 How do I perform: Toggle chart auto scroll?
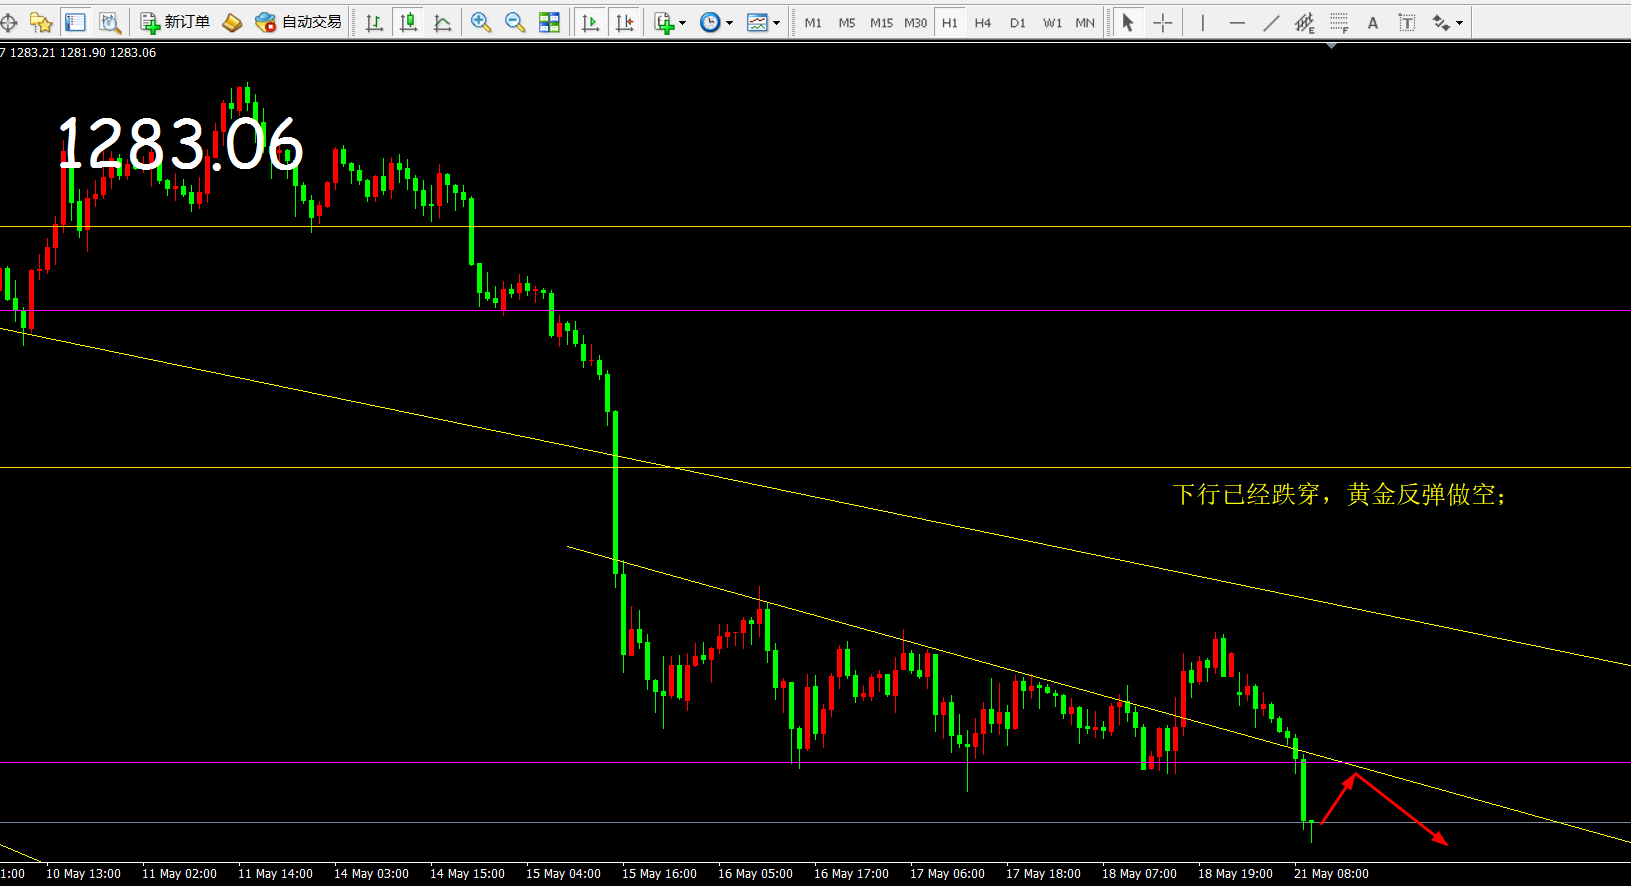click(590, 22)
